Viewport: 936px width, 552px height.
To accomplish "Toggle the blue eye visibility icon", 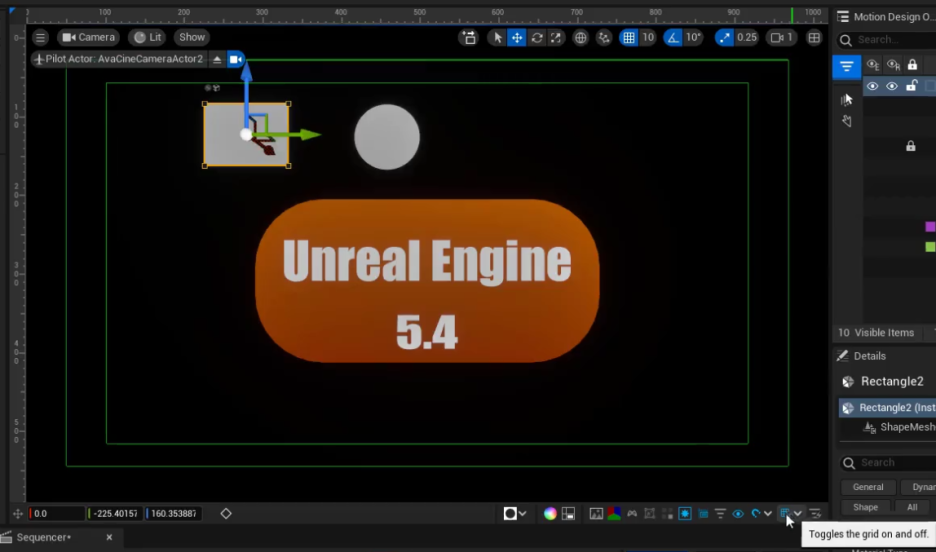I will tap(738, 513).
